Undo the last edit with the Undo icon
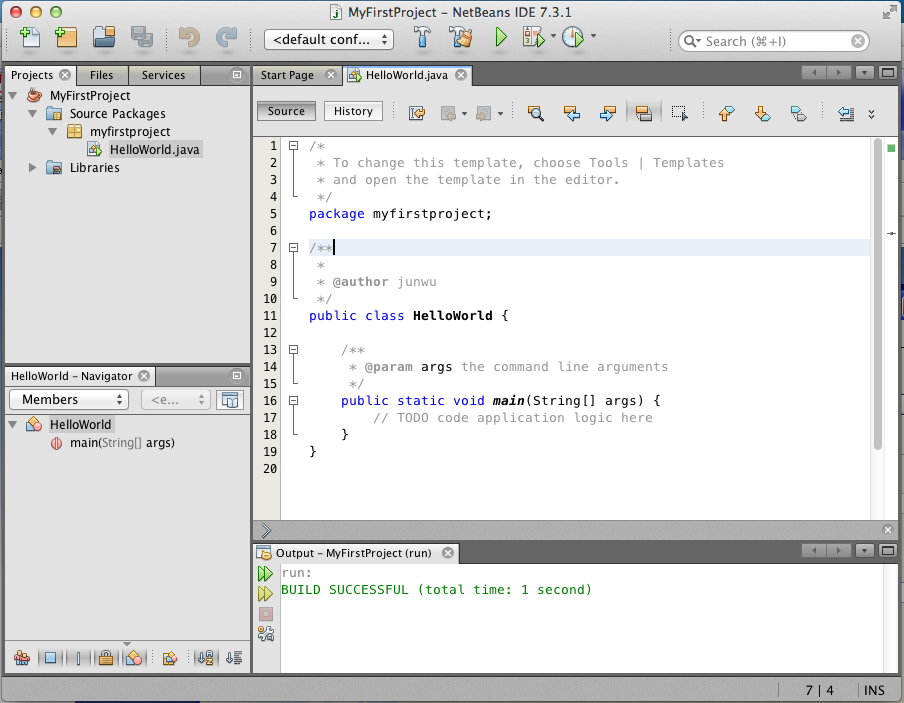This screenshot has width=904, height=703. [189, 38]
